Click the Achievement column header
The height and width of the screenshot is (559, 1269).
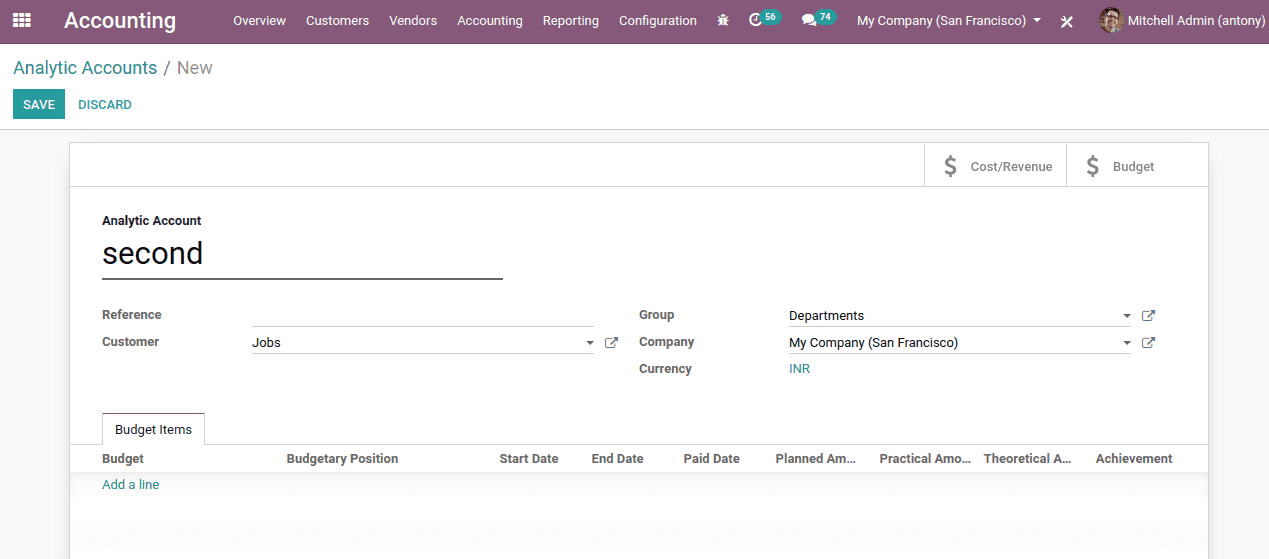(1134, 459)
